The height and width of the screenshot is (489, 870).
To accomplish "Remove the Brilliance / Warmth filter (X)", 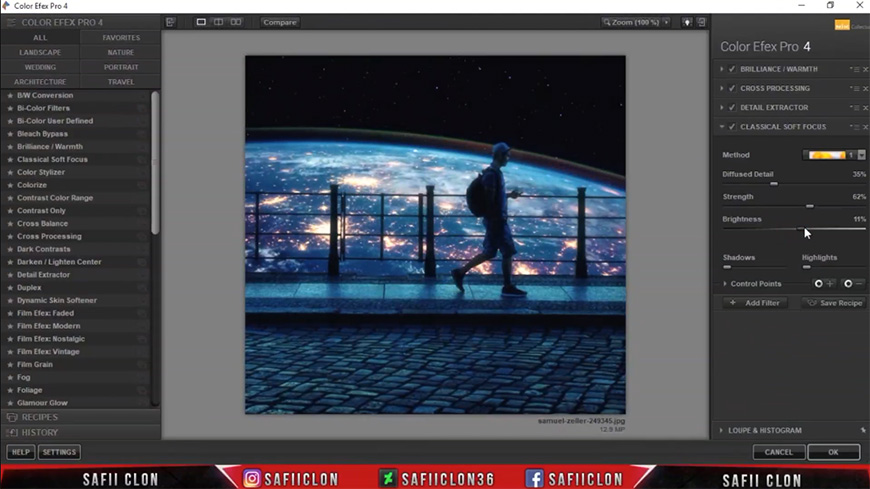I will (x=865, y=69).
